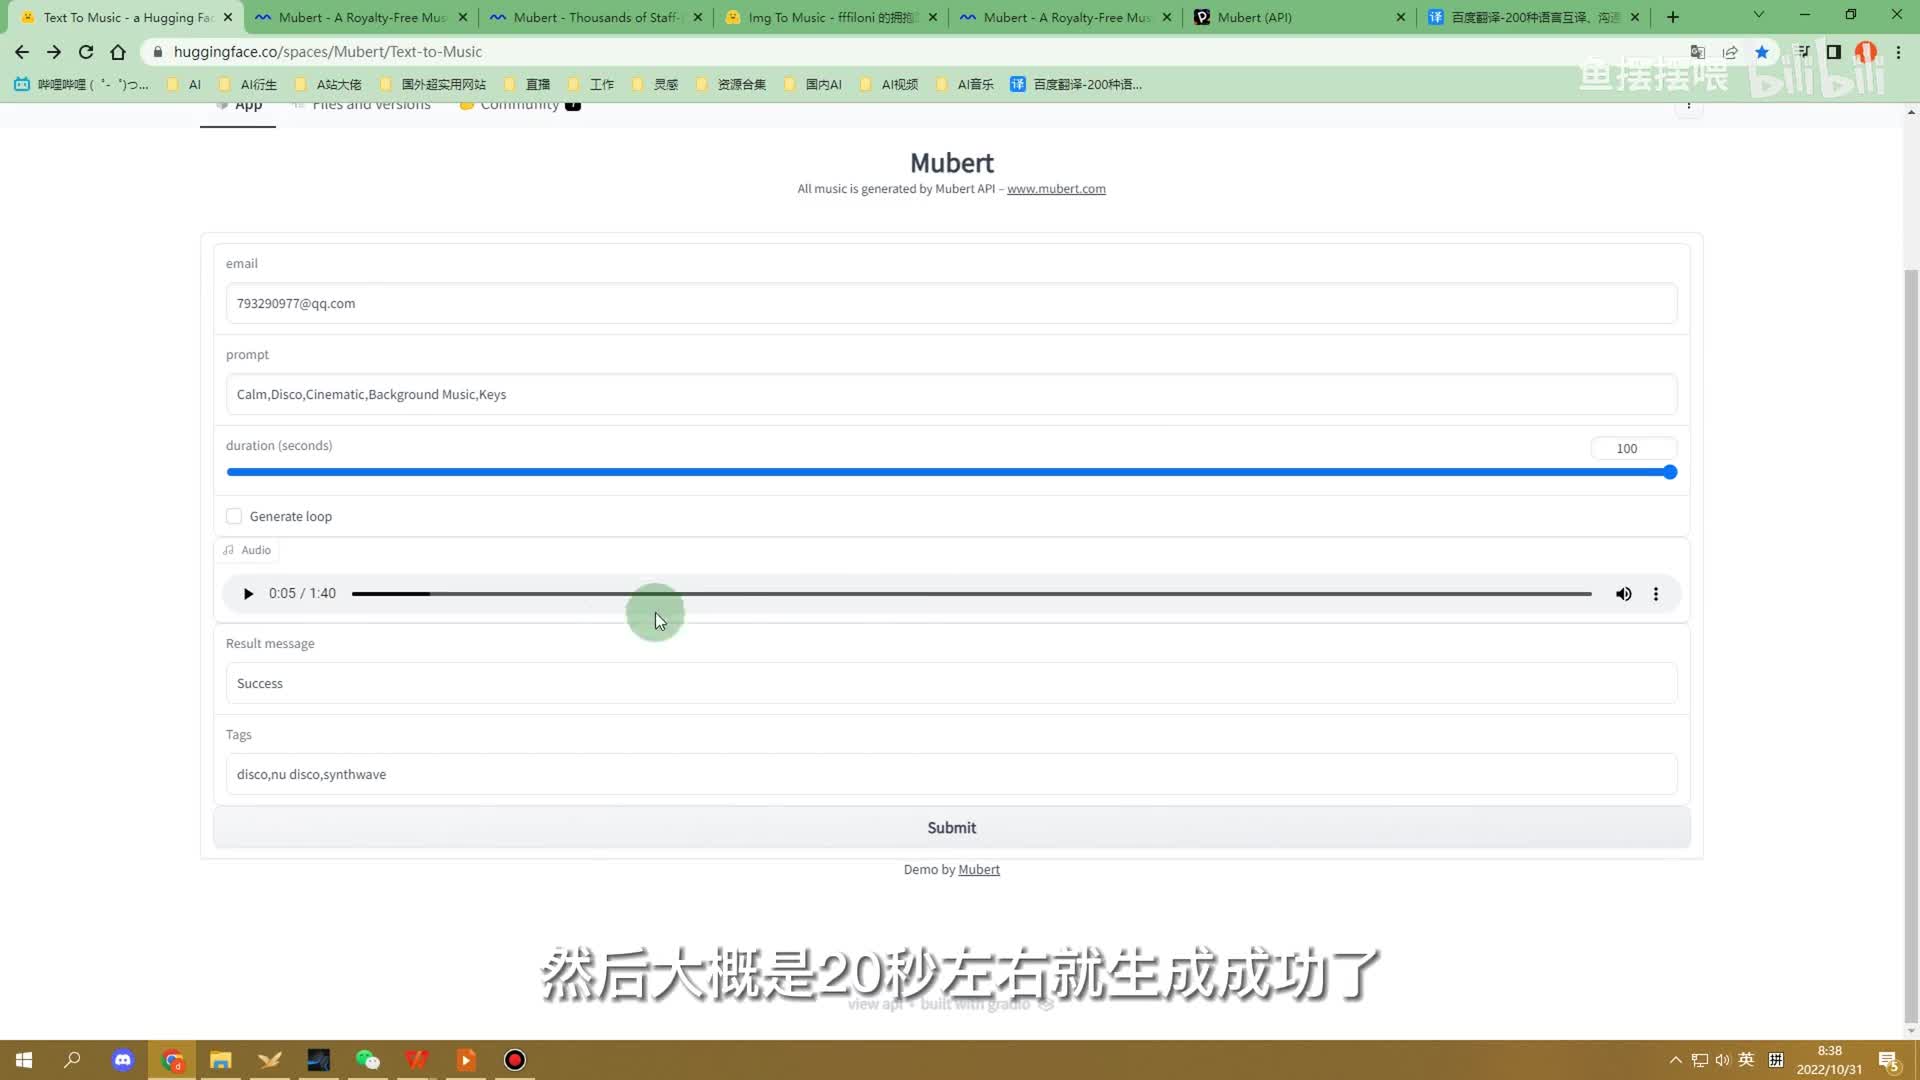The image size is (1920, 1080).
Task: Reload the current page
Action: tap(86, 52)
